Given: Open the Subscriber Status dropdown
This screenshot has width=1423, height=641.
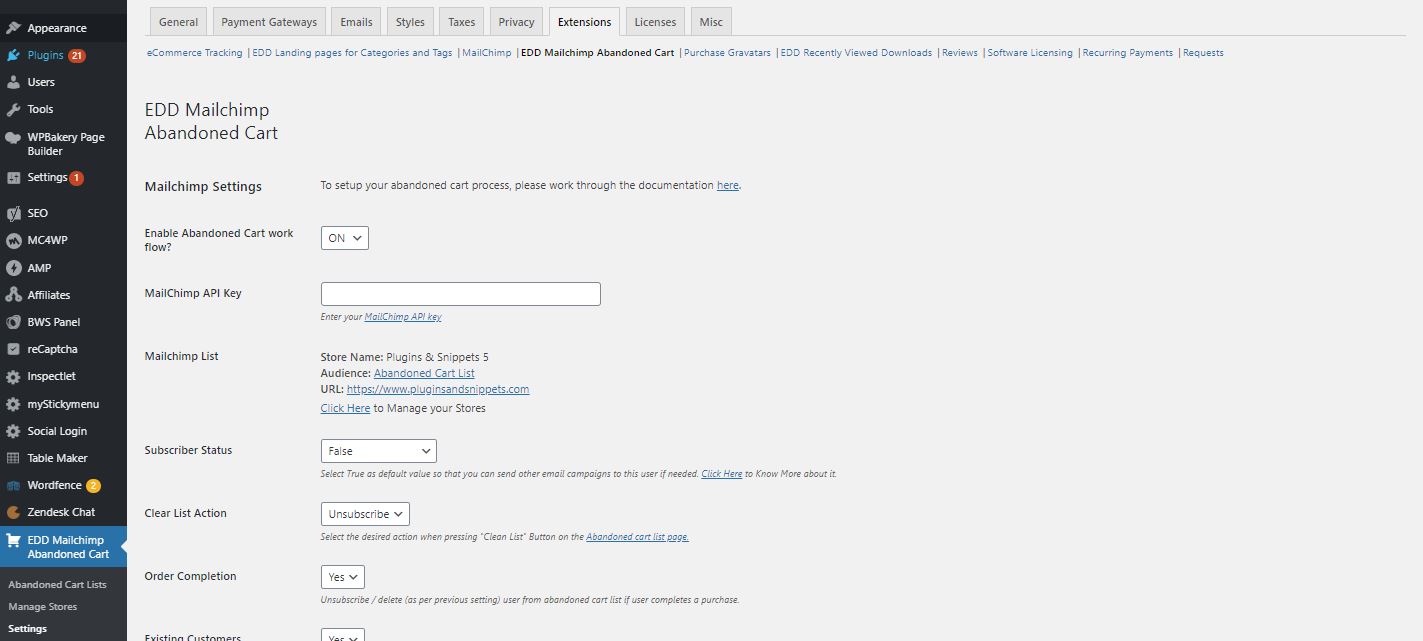Looking at the screenshot, I should (378, 451).
